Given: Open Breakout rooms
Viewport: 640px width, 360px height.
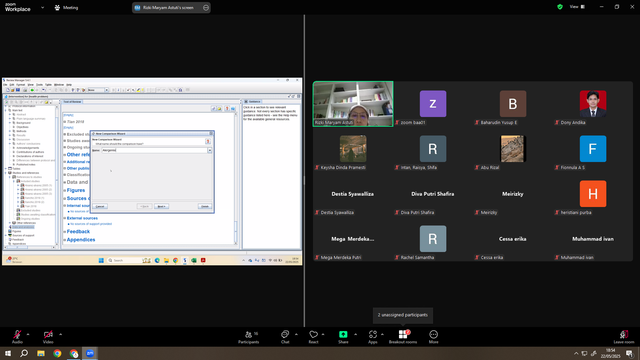Looking at the screenshot, I should pyautogui.click(x=403, y=337).
